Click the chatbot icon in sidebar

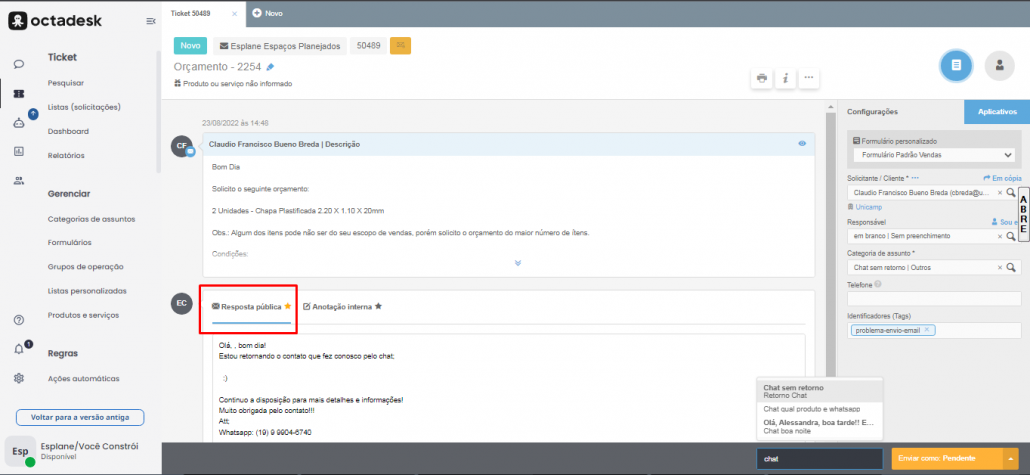[19, 122]
